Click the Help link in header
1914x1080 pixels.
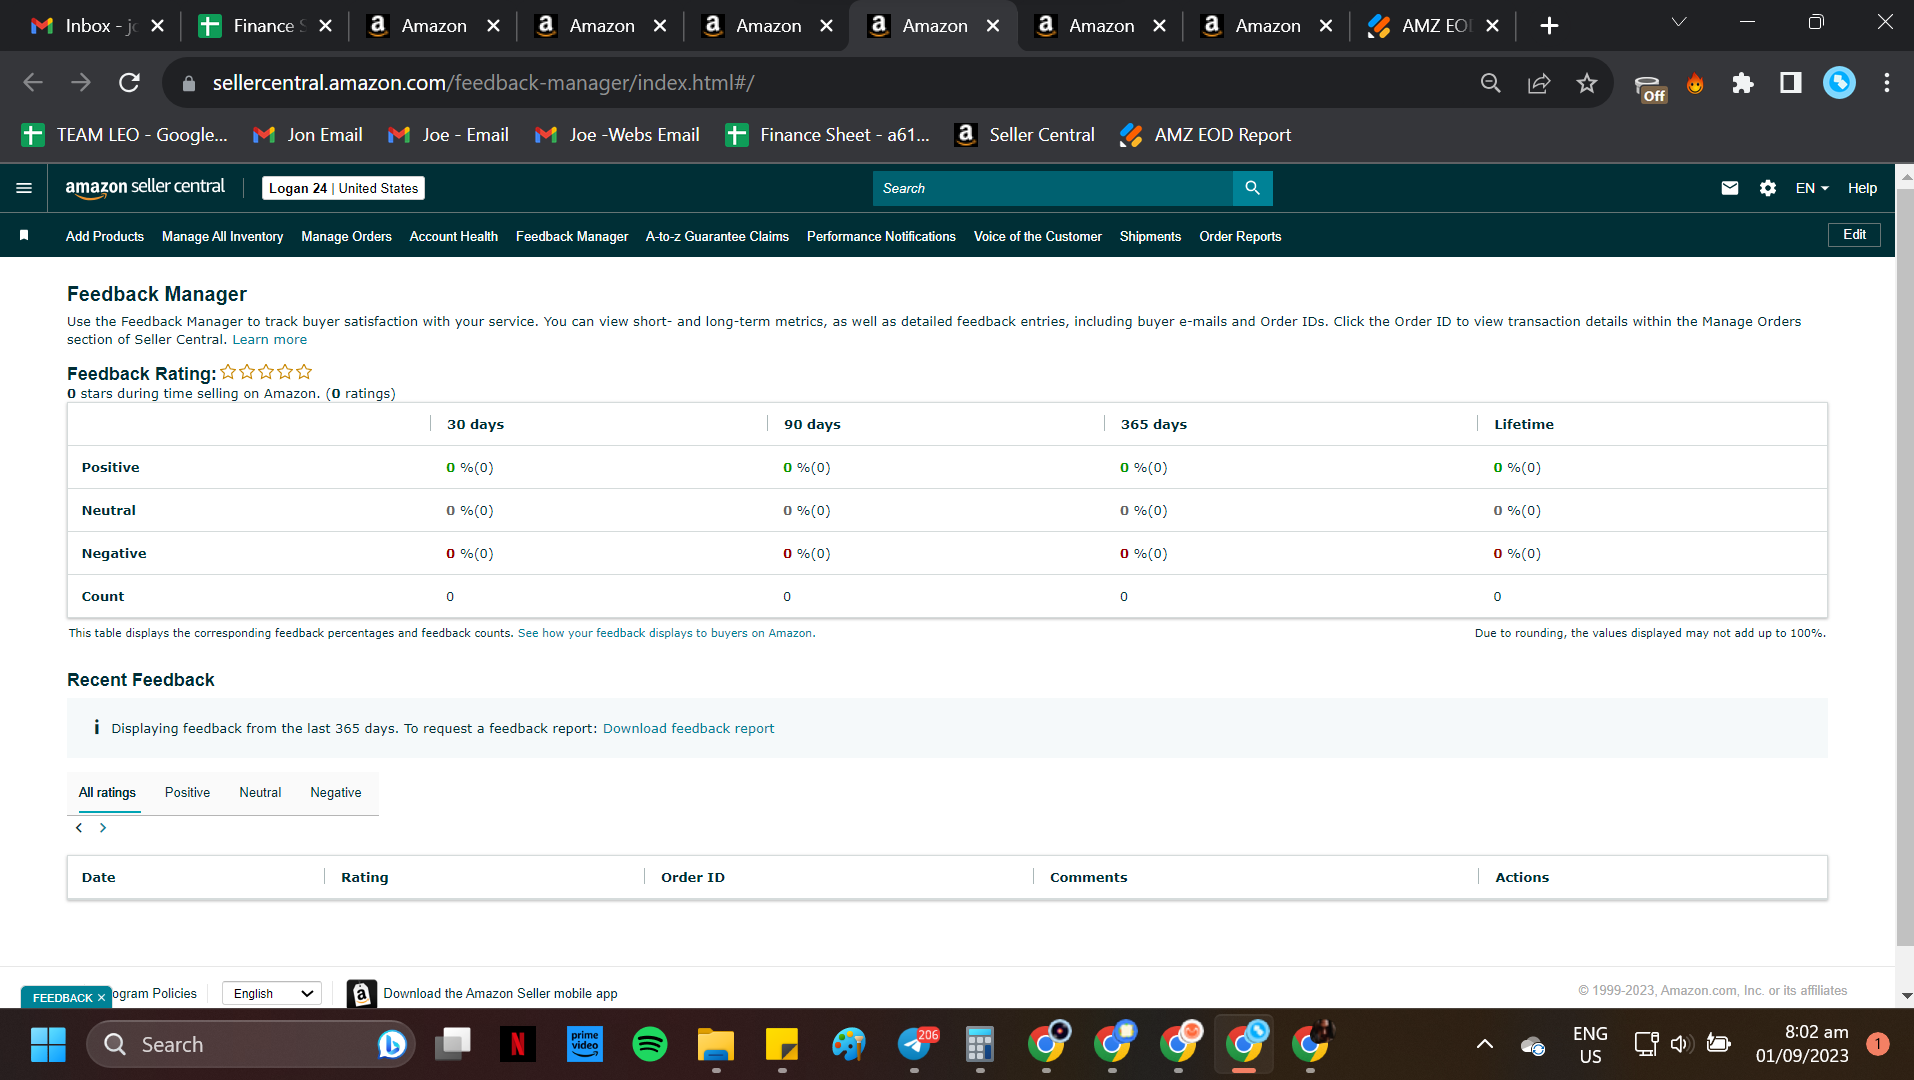[1862, 188]
